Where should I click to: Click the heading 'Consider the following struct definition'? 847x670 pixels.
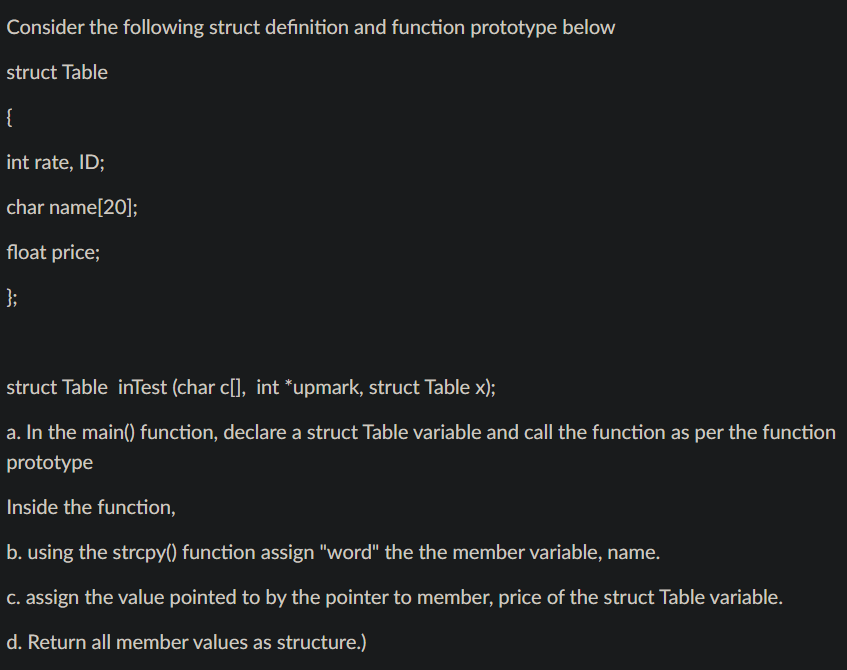click(311, 28)
